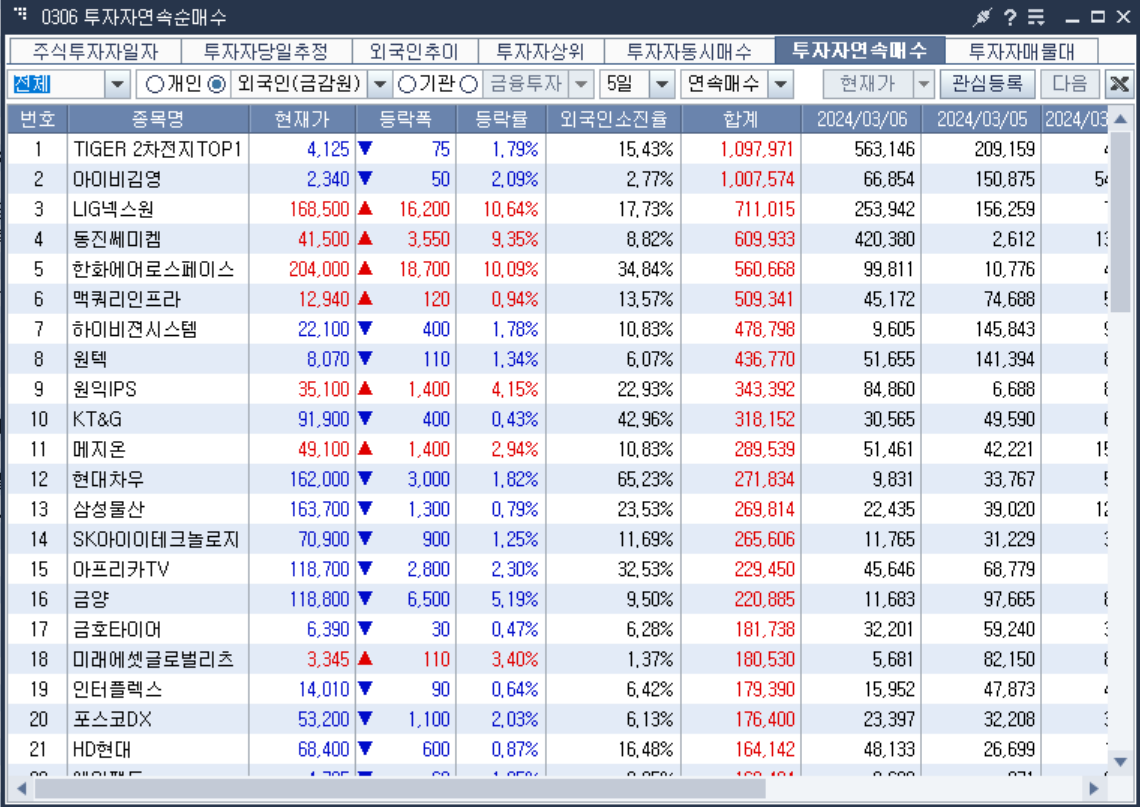Click the vertical scrollbar up arrow
Screen dimensions: 1140x807
(x=1120, y=119)
